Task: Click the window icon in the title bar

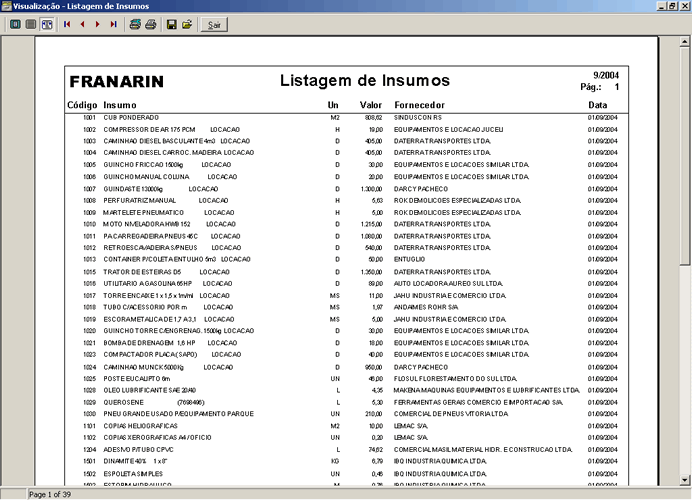Action: coord(6,6)
